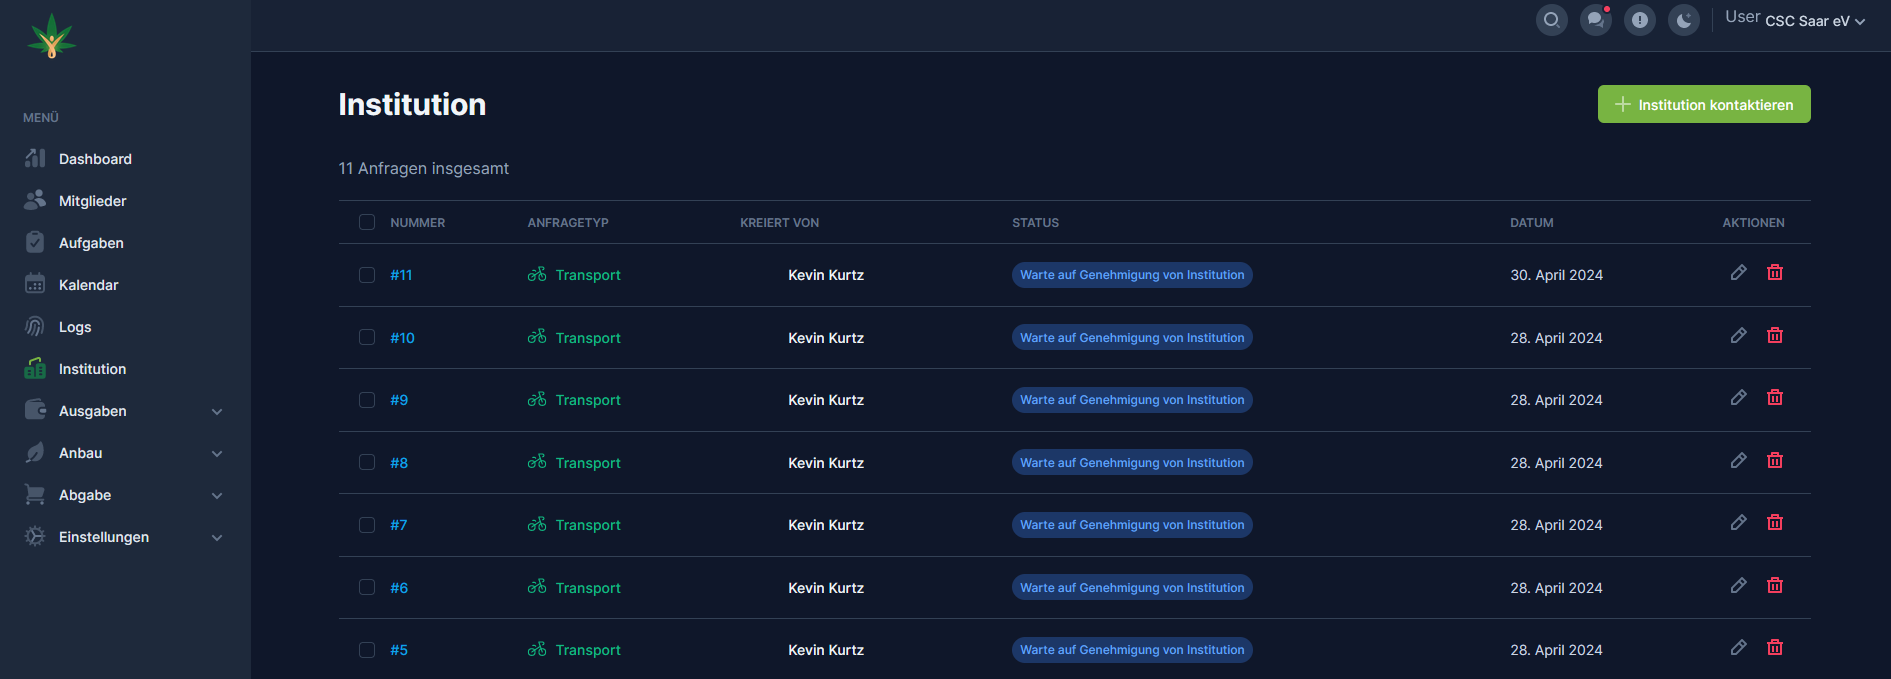Viewport: 1891px width, 679px height.
Task: Delete request #10 using trash icon
Action: pos(1774,336)
